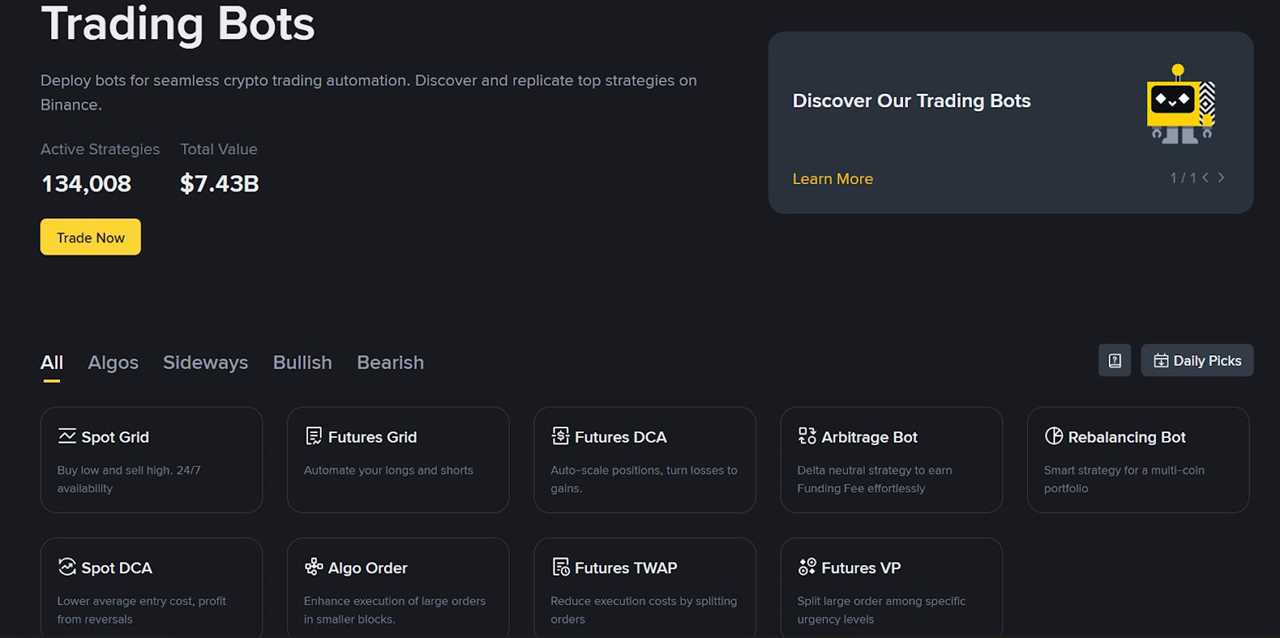Switch to the Bearish tab
1280x638 pixels.
[390, 362]
